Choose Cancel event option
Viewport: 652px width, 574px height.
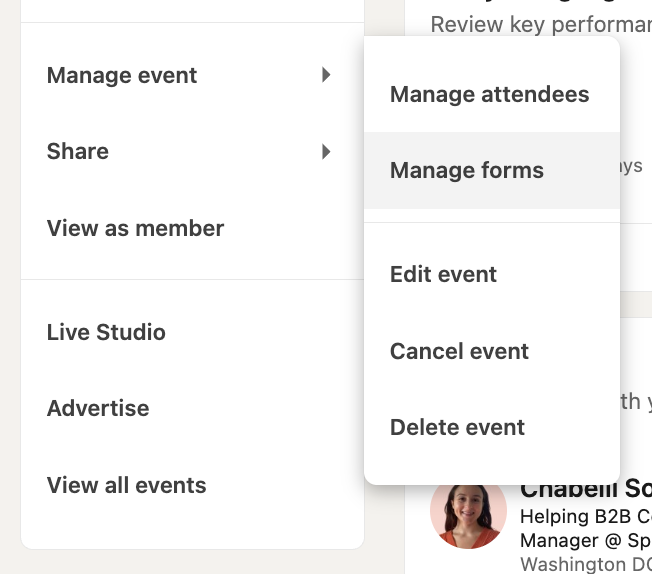pos(492,351)
